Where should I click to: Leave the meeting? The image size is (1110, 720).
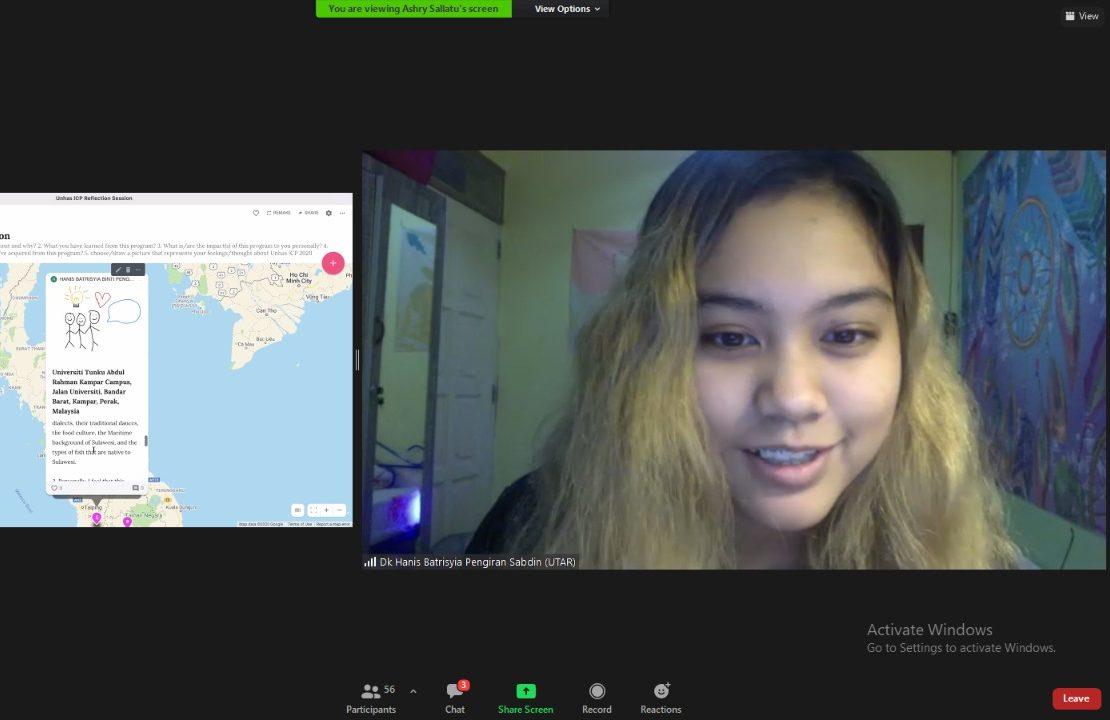[x=1076, y=698]
